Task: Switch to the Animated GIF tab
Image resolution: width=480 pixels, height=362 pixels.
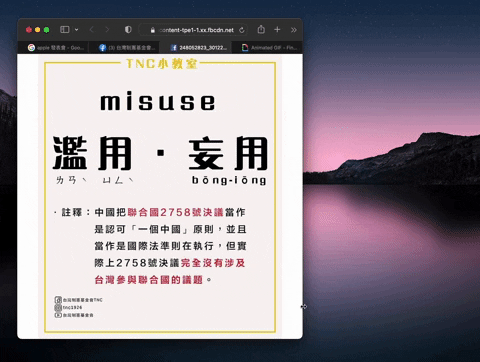Action: pyautogui.click(x=267, y=48)
